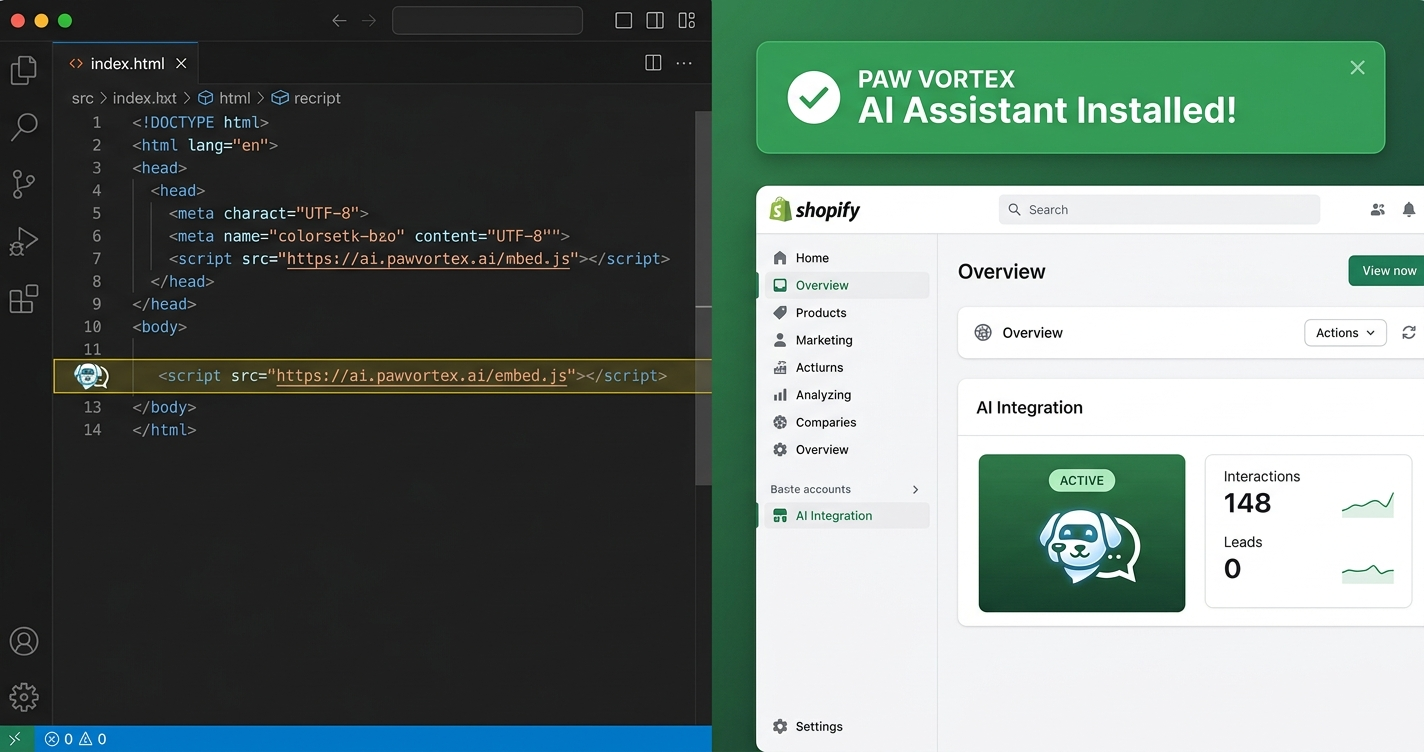The image size is (1424, 752).
Task: Click the editor vertical scrollbar
Action: (703, 298)
